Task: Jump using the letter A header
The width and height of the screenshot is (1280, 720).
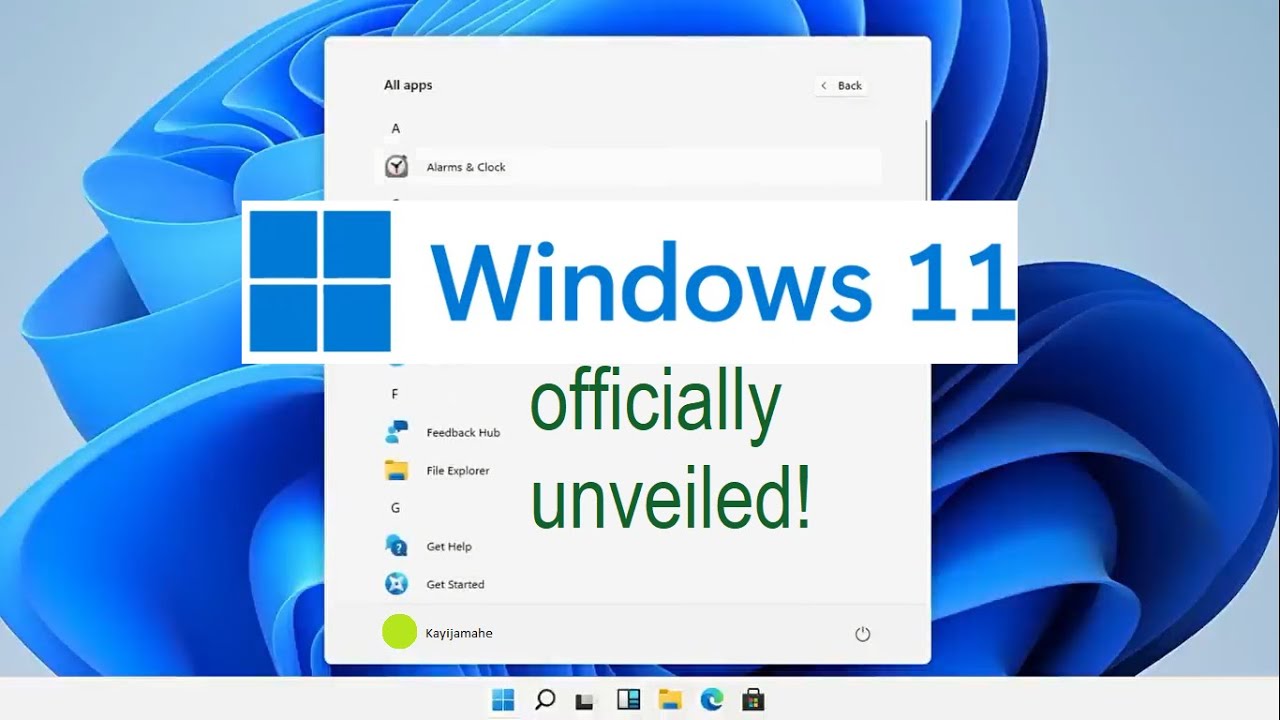Action: (396, 128)
